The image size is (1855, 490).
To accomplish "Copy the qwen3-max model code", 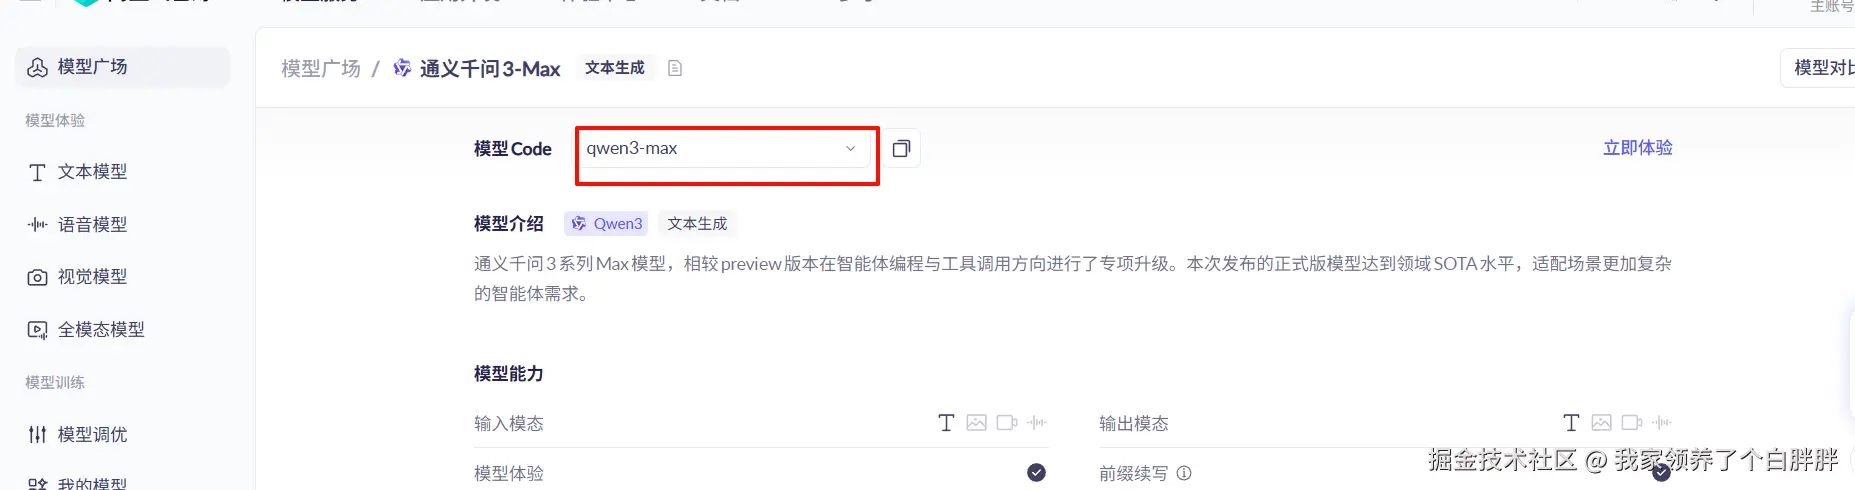I will click(901, 148).
